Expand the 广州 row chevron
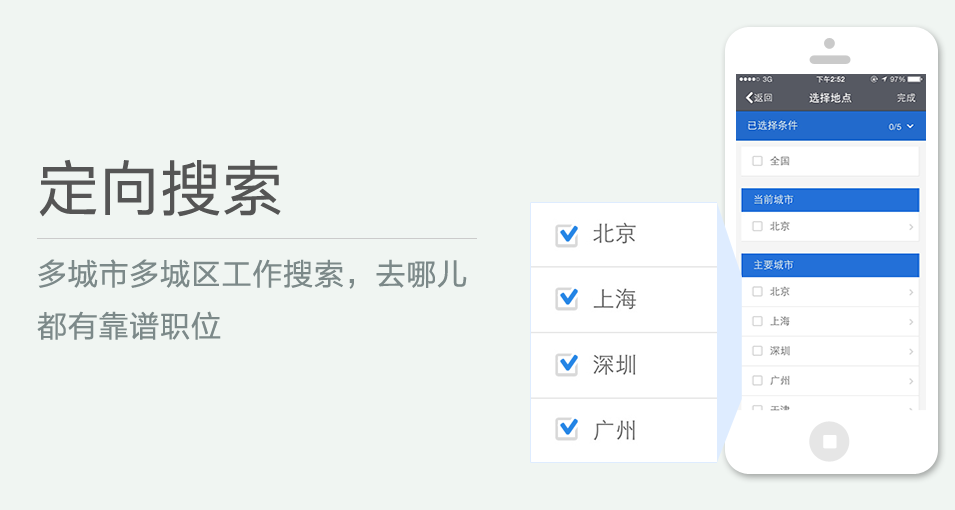Image resolution: width=955 pixels, height=510 pixels. (x=911, y=381)
